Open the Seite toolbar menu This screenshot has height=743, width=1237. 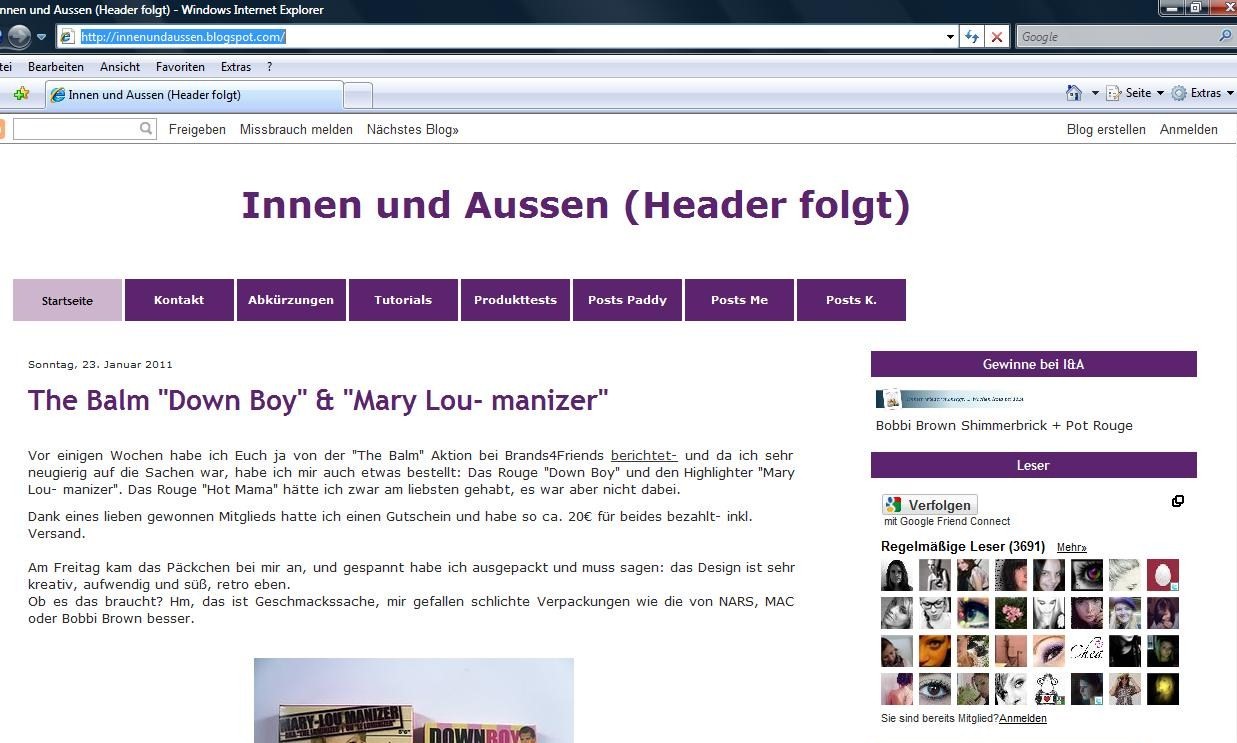[x=1135, y=93]
